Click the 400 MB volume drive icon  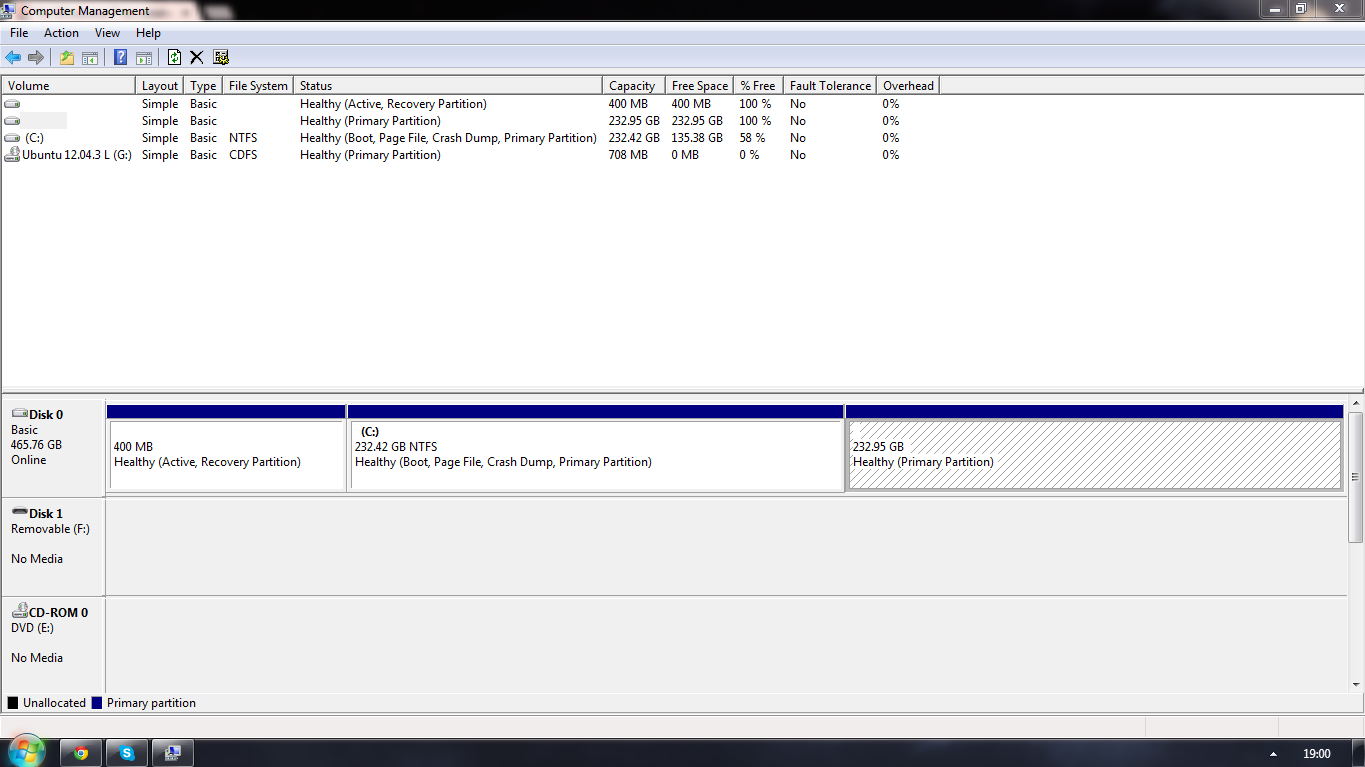point(12,104)
